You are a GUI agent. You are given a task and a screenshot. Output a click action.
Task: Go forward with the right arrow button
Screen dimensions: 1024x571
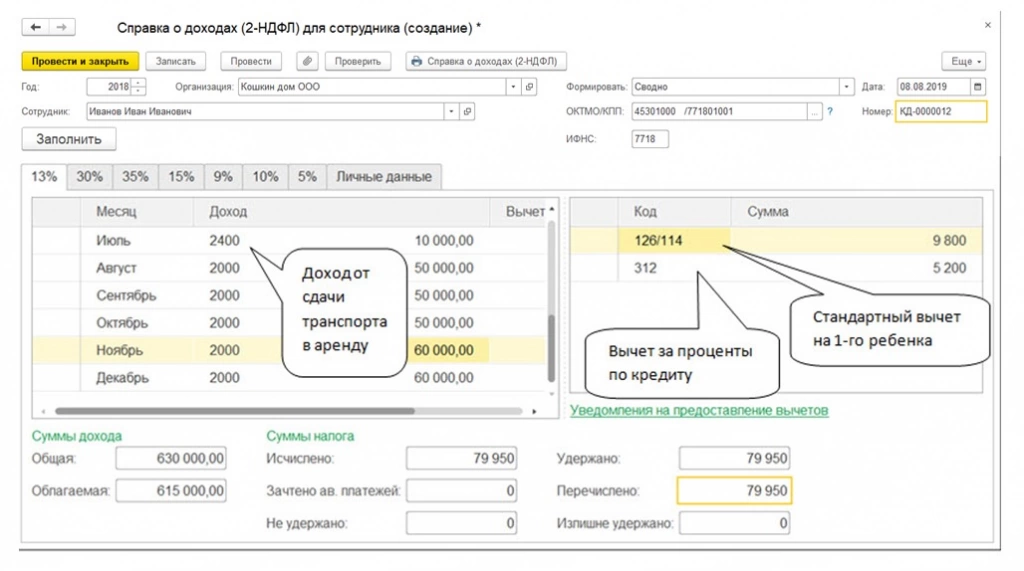pyautogui.click(x=61, y=27)
